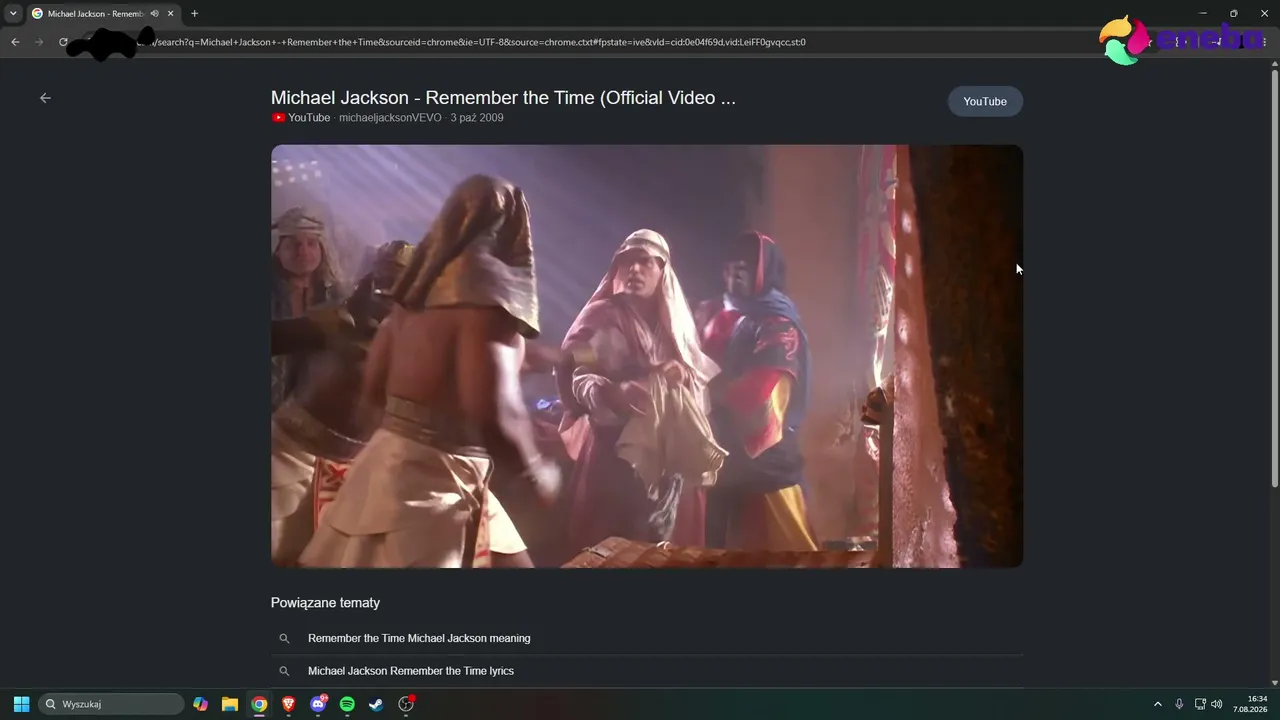Open the volume control in the tray
Image resolution: width=1280 pixels, height=720 pixels.
(1217, 704)
